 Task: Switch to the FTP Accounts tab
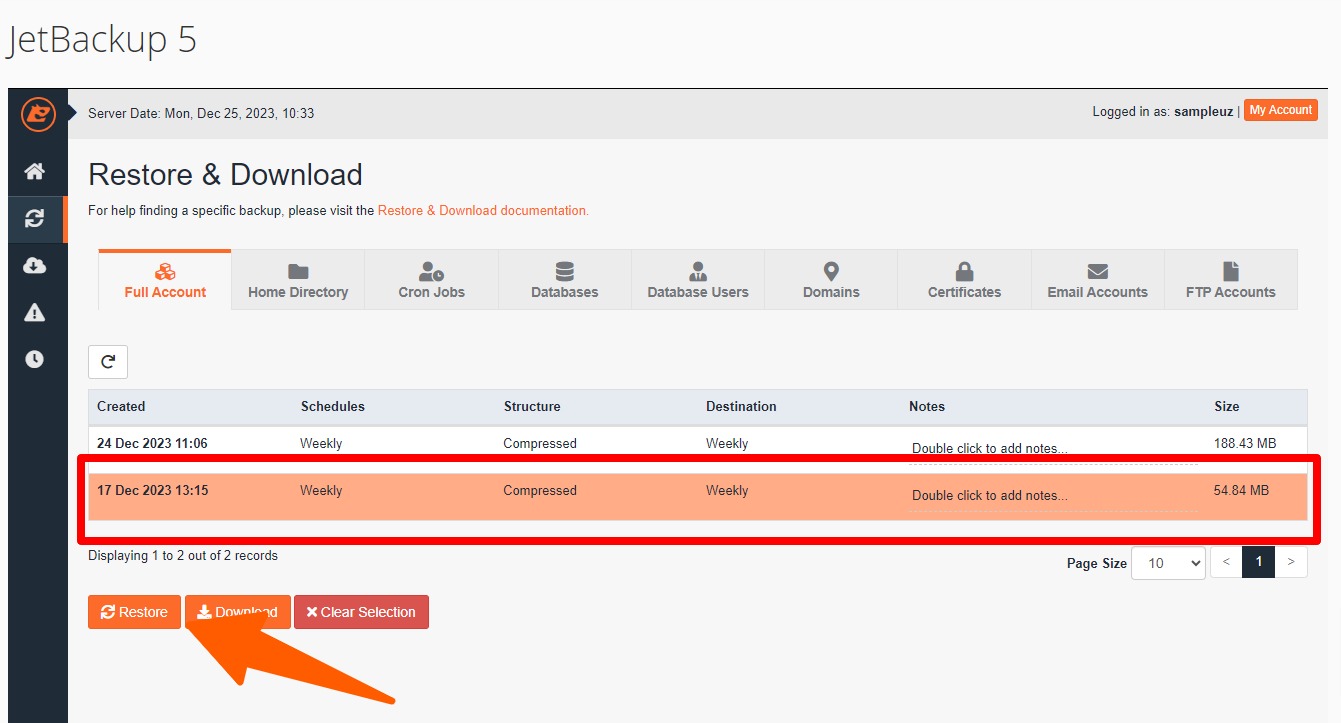[x=1230, y=280]
